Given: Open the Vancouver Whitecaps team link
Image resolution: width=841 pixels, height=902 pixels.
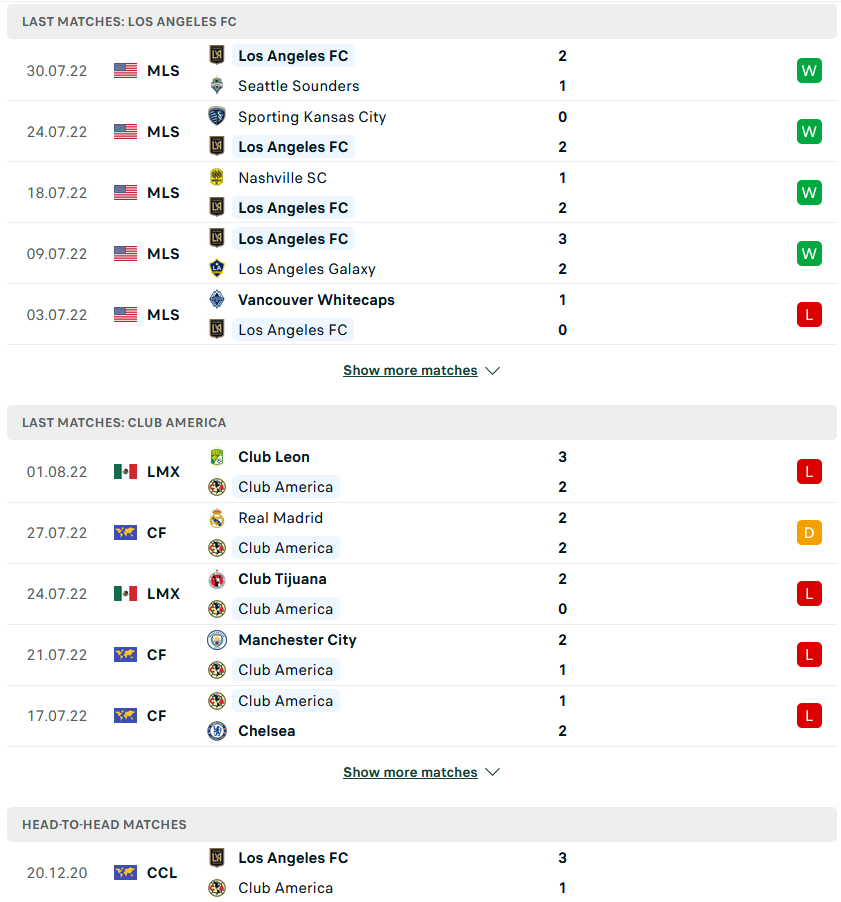Looking at the screenshot, I should point(316,300).
